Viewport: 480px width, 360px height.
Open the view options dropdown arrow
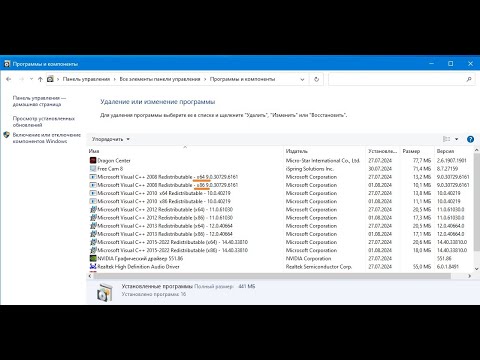click(457, 139)
